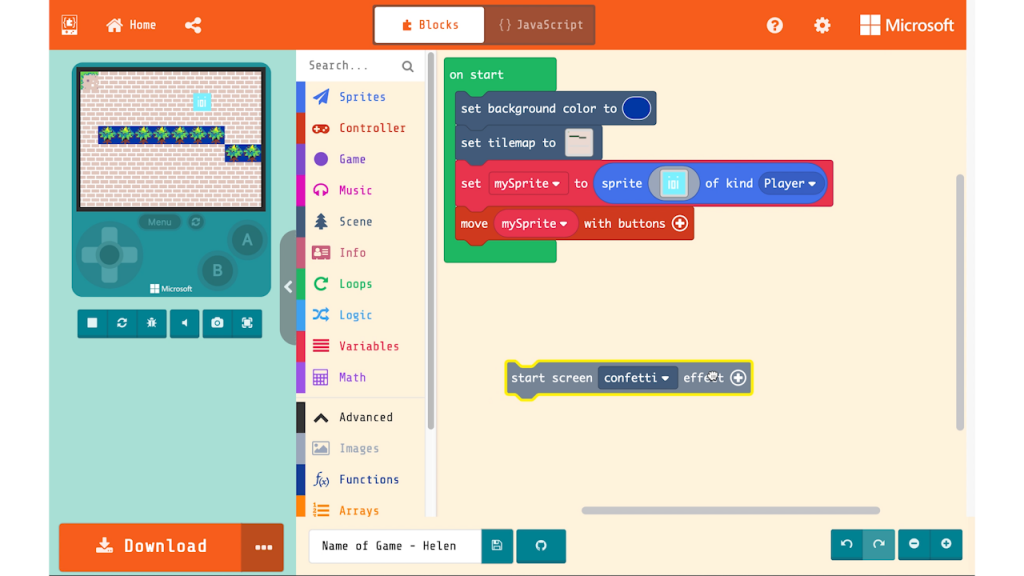
Task: Click the toolbox Search field
Action: point(350,66)
